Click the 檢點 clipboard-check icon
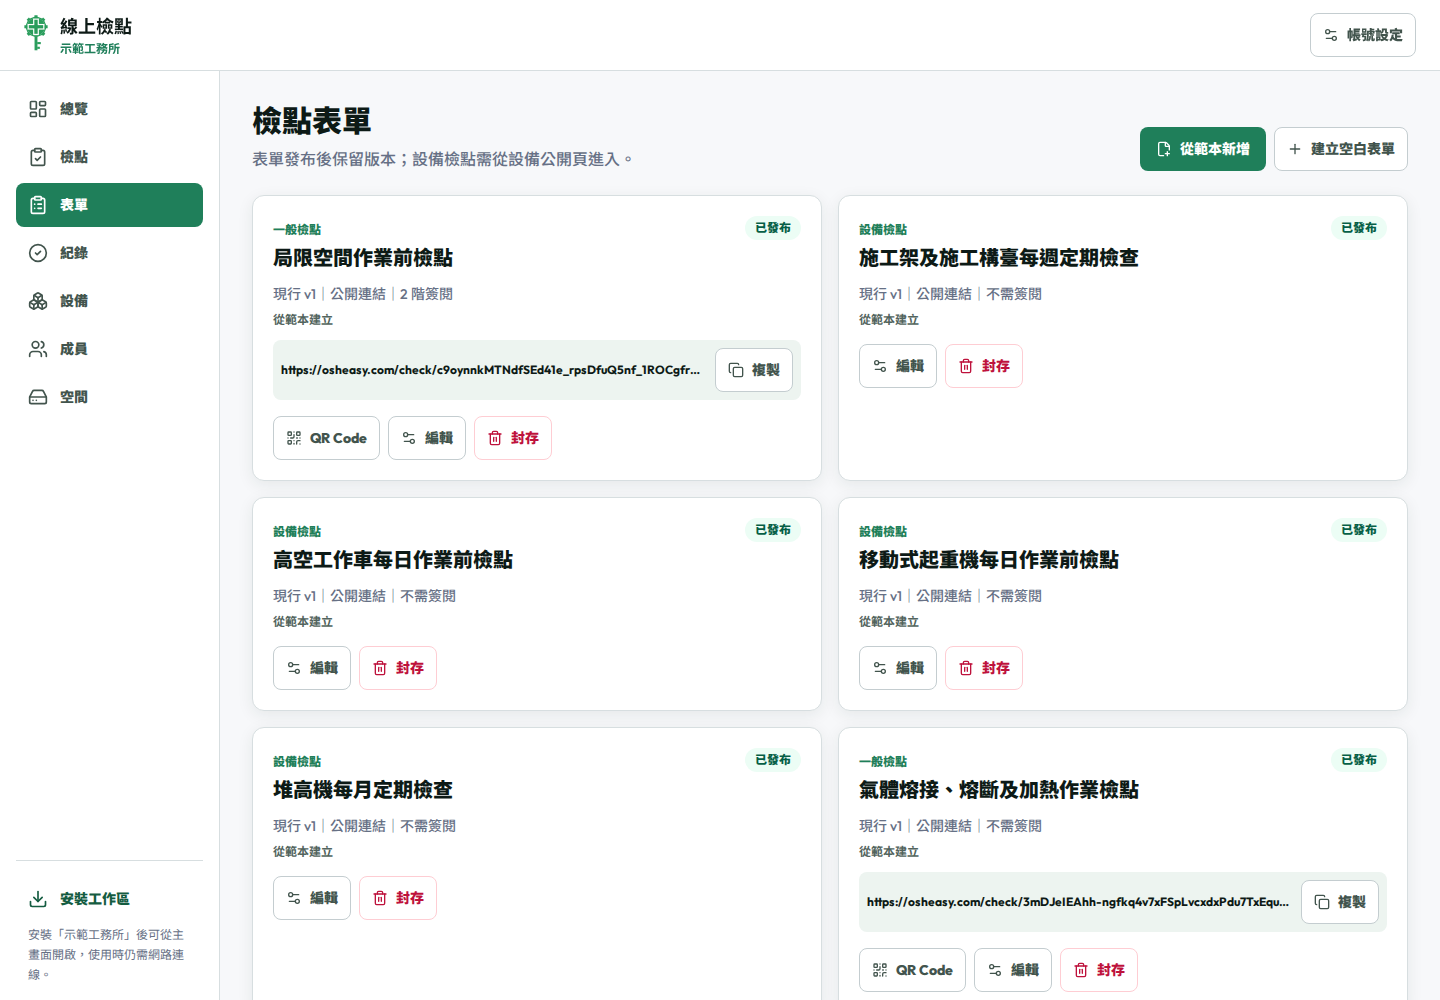 coord(38,157)
